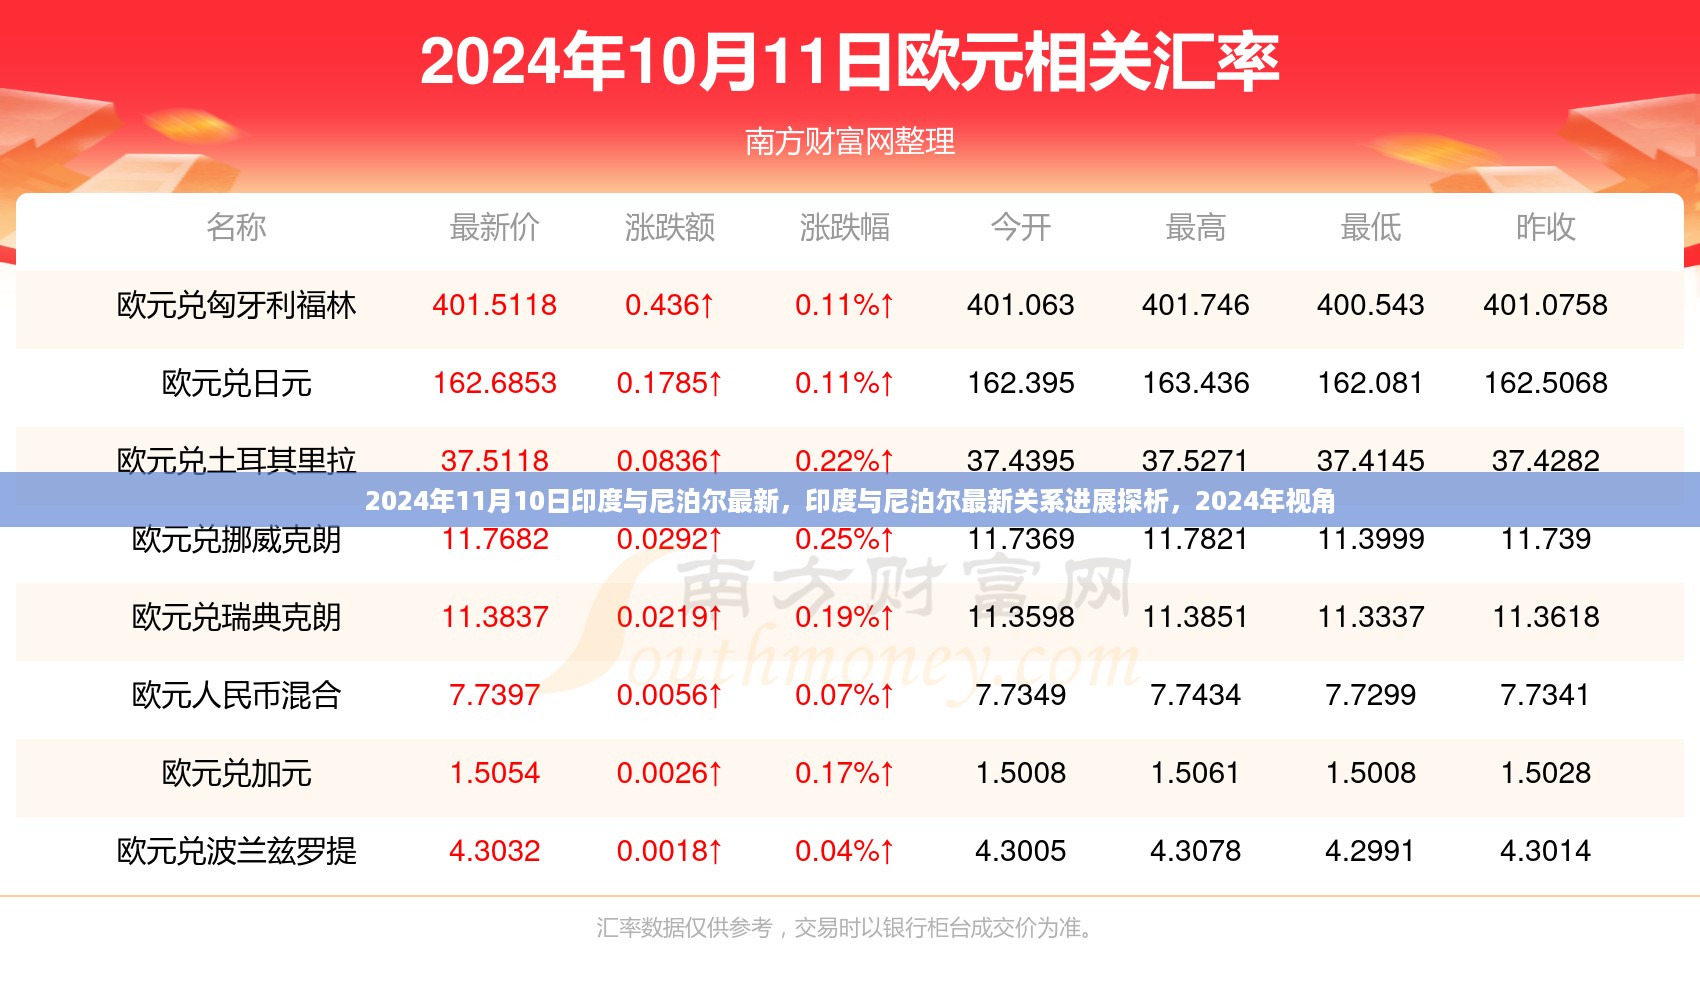Viewport: 1700px width, 1000px height.
Task: Click the change value 0.0018↑
Action: pos(669,851)
